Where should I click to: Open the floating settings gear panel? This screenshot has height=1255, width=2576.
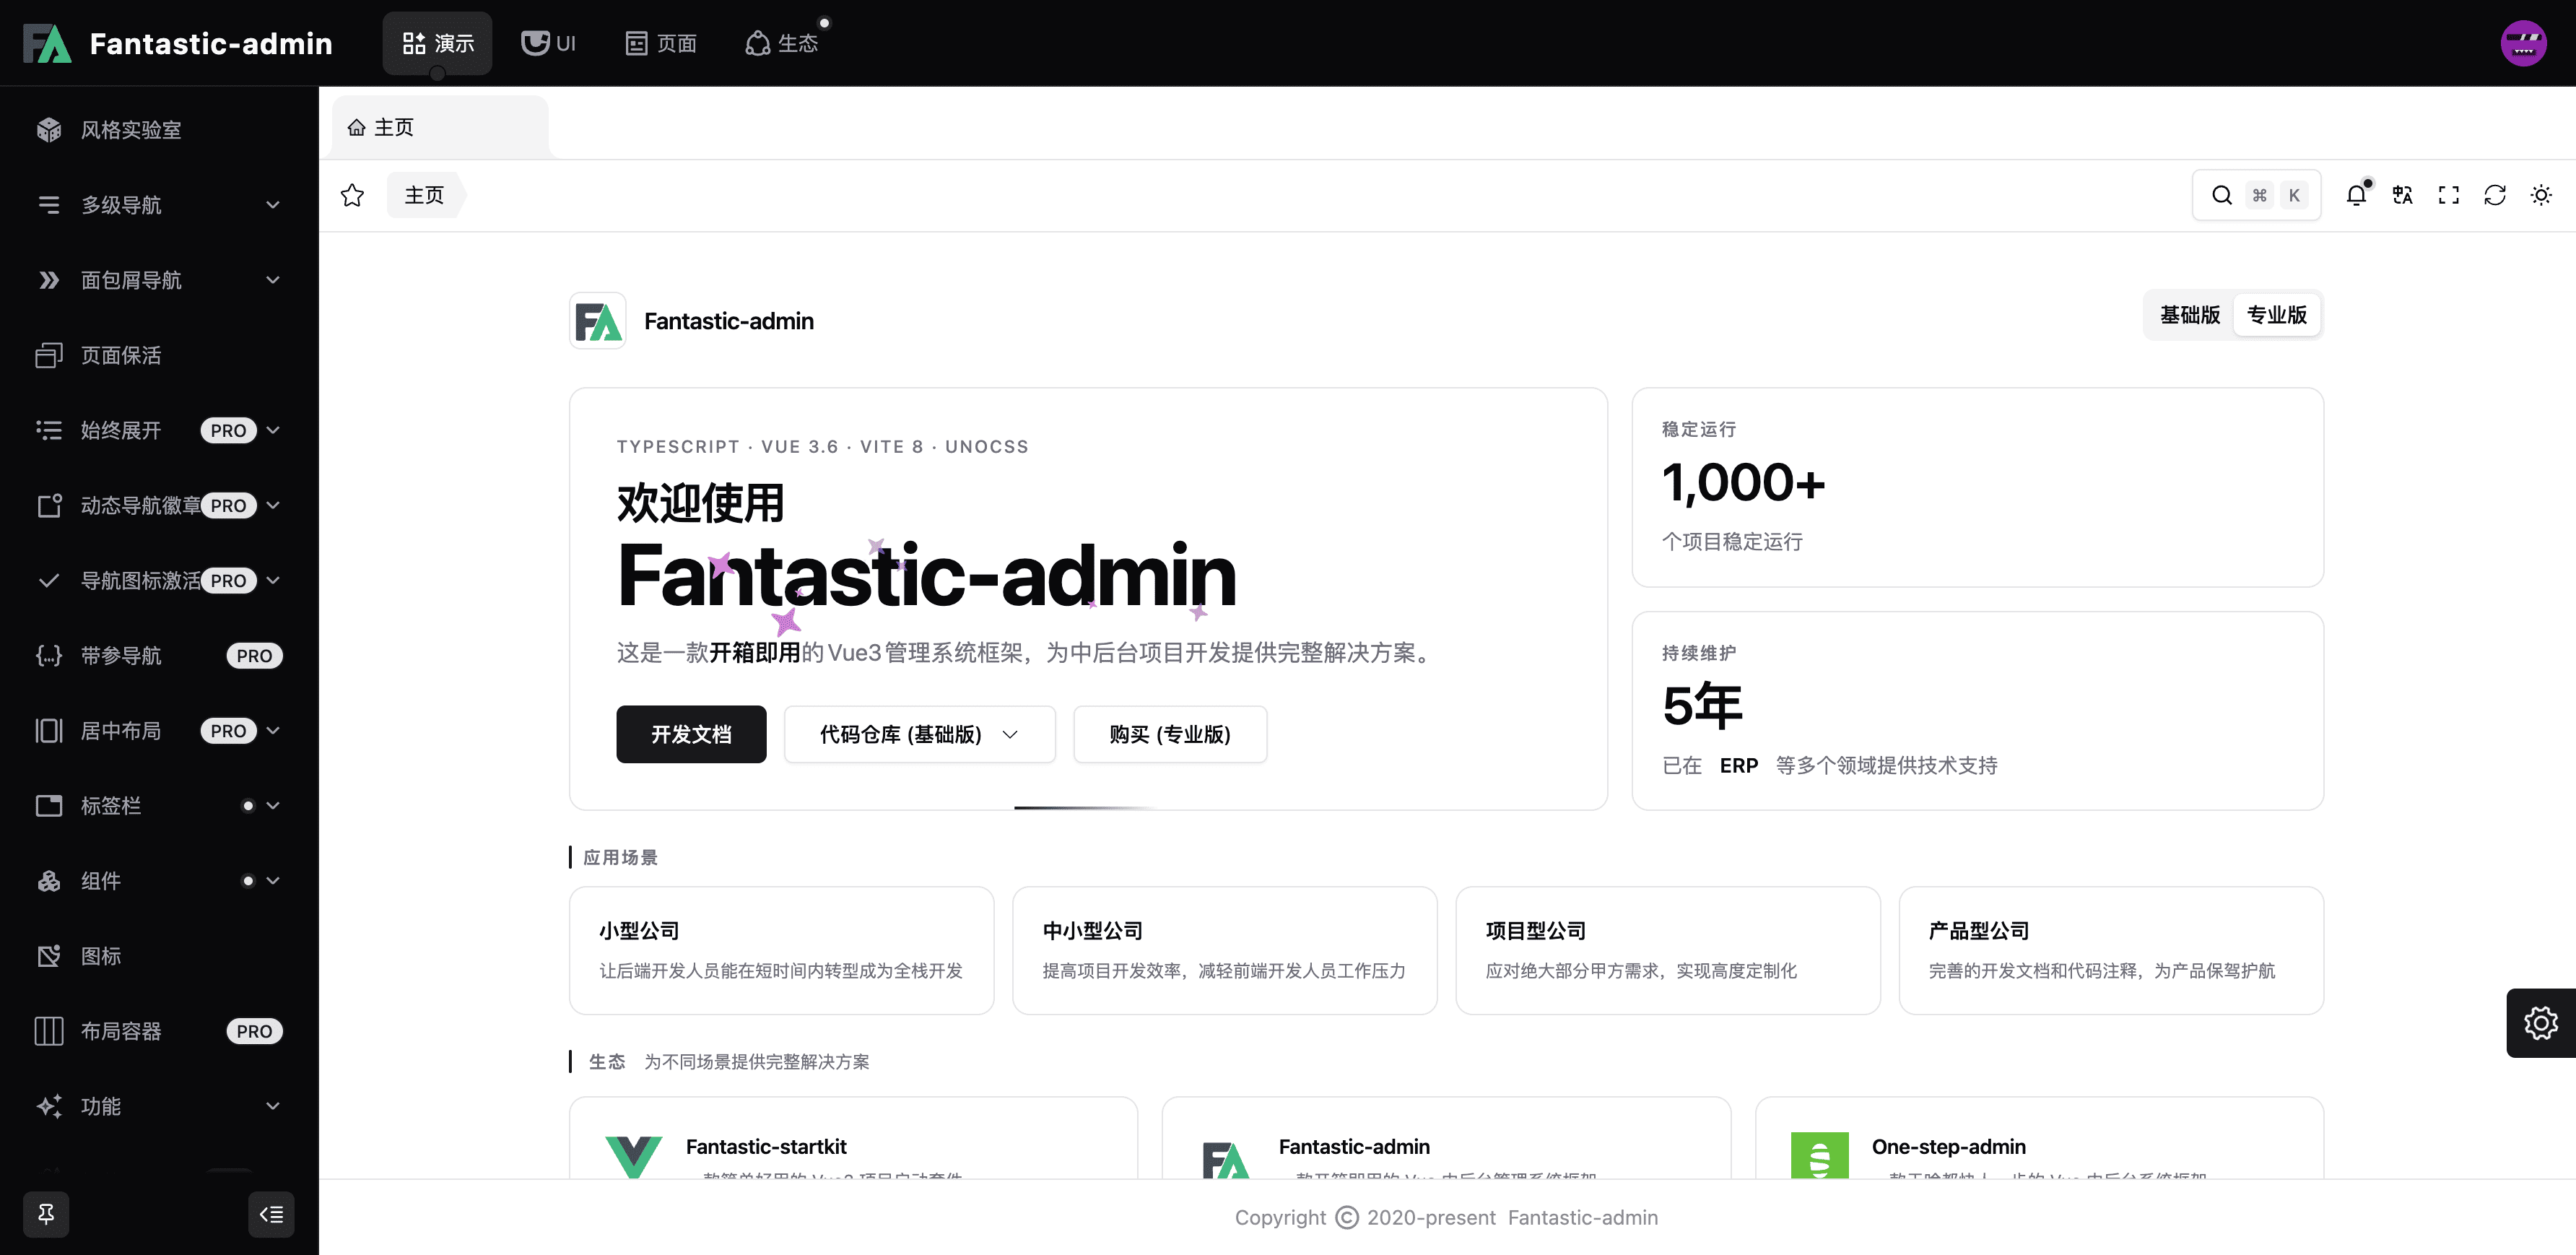pyautogui.click(x=2540, y=1022)
